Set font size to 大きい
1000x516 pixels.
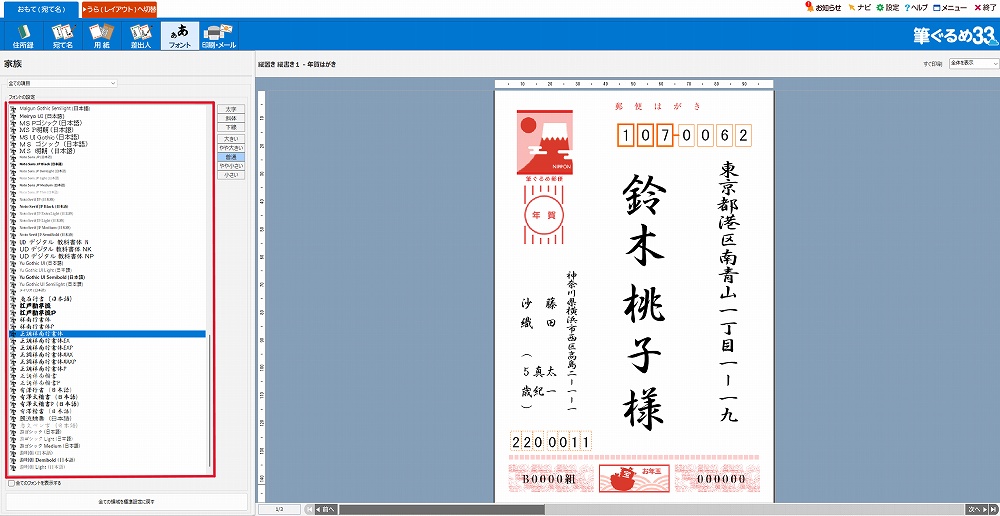tap(231, 138)
